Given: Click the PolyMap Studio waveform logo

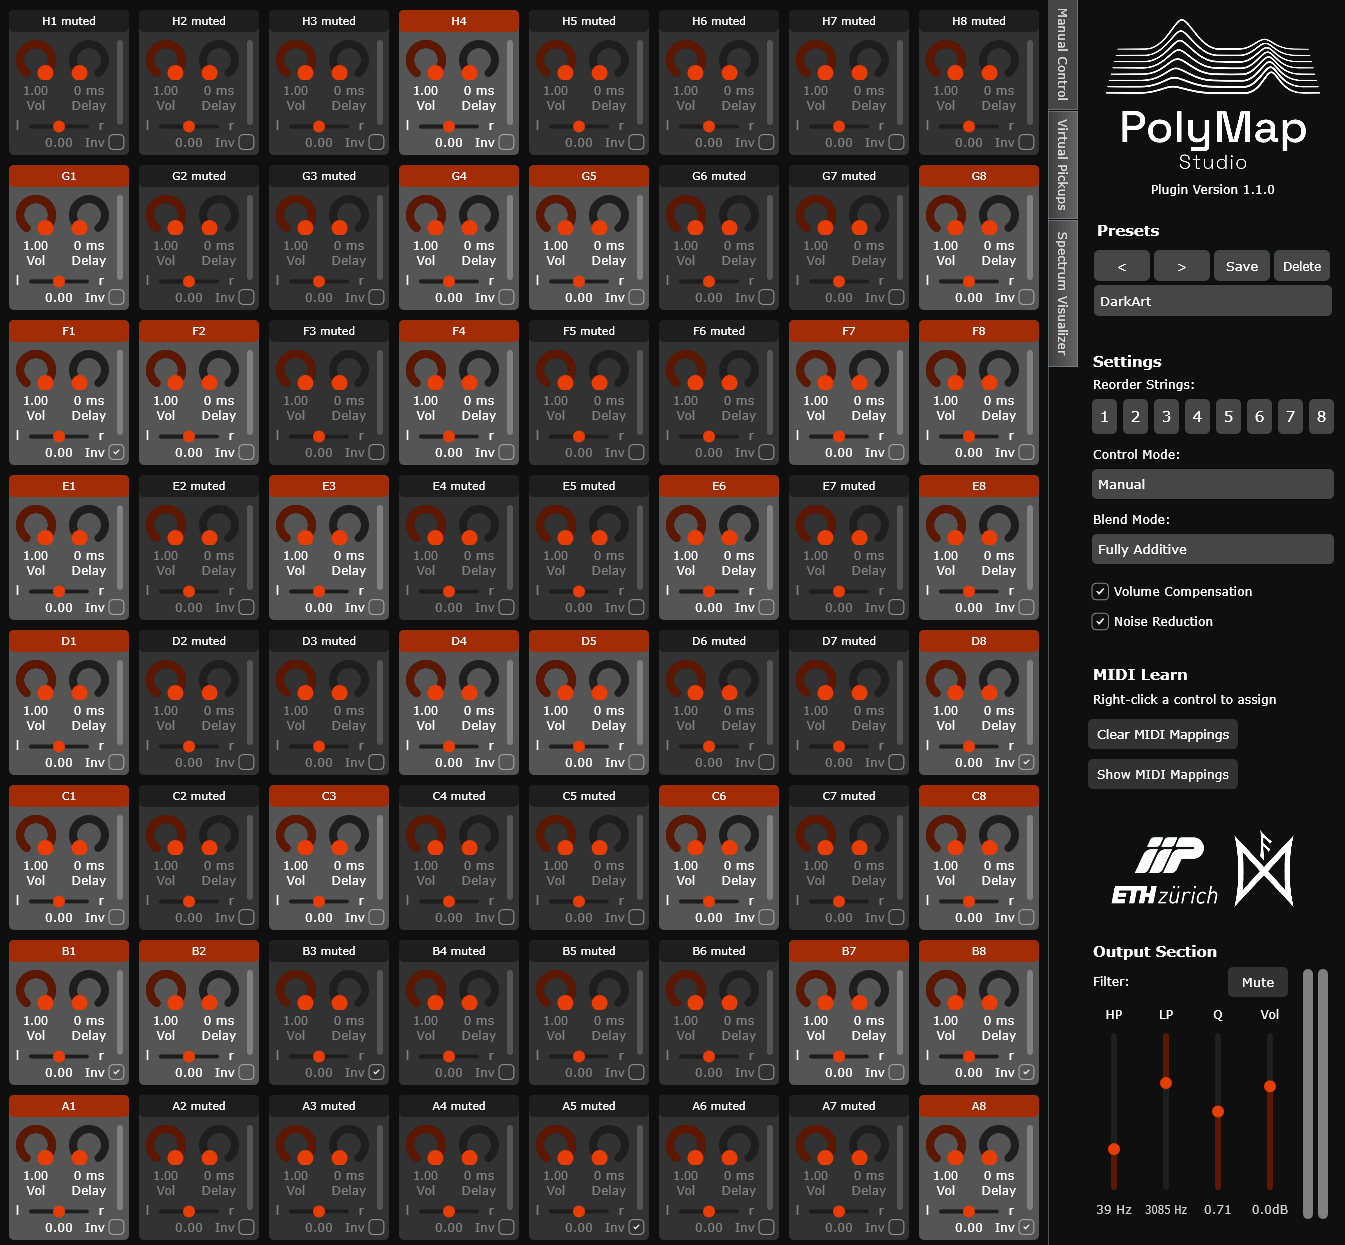Looking at the screenshot, I should tap(1212, 58).
